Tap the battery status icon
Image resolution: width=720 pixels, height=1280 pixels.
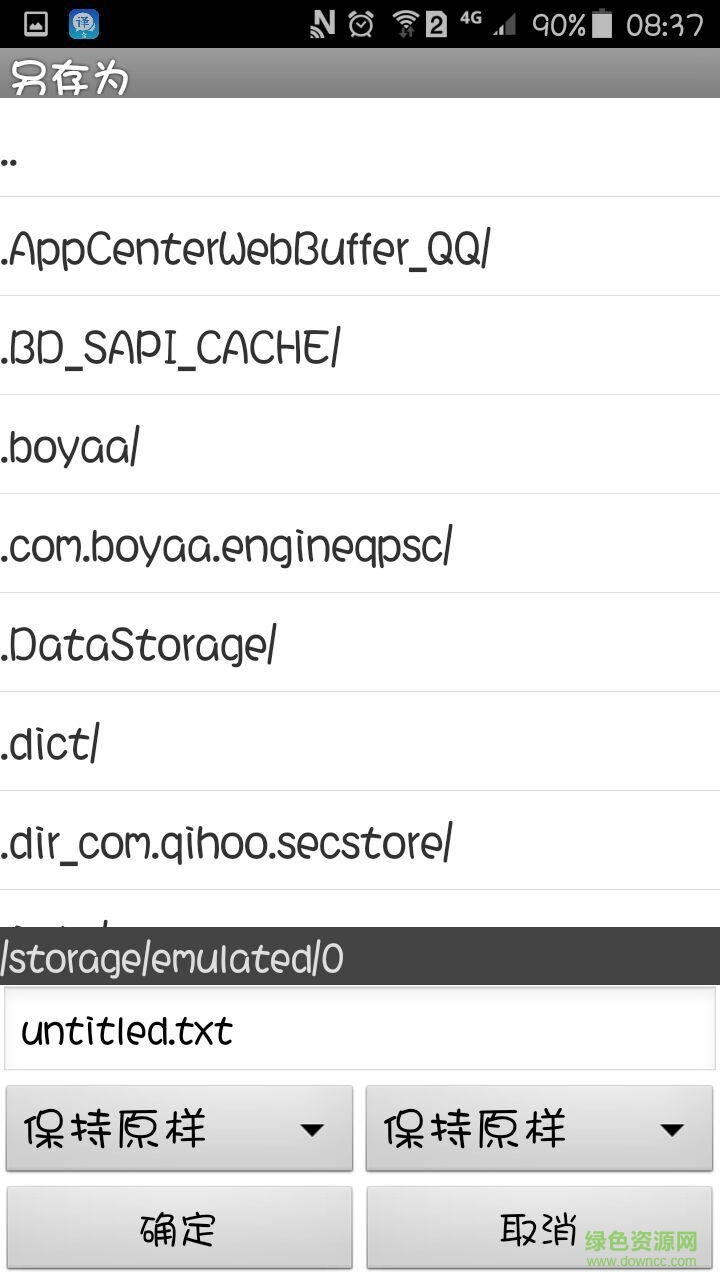point(601,24)
